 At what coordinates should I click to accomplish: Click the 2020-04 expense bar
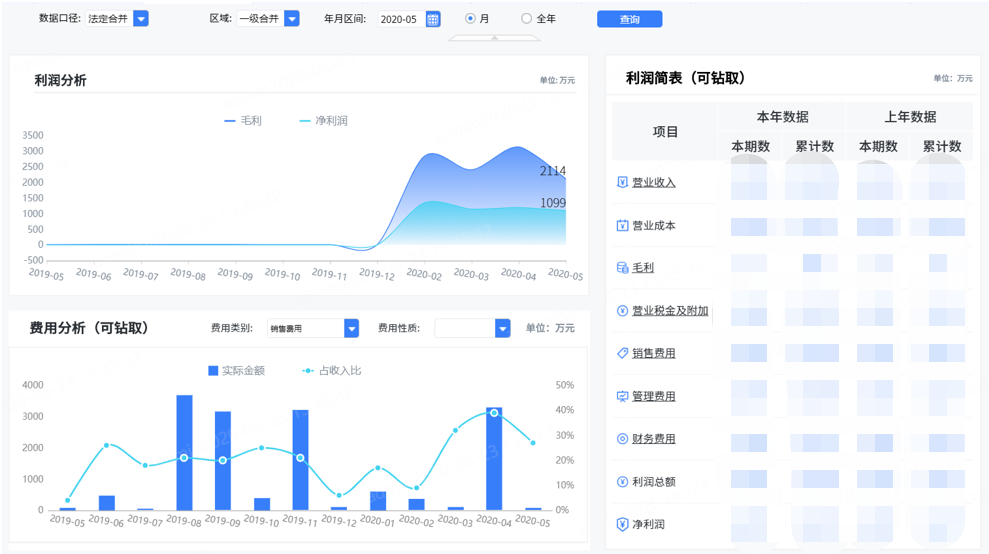[x=494, y=459]
